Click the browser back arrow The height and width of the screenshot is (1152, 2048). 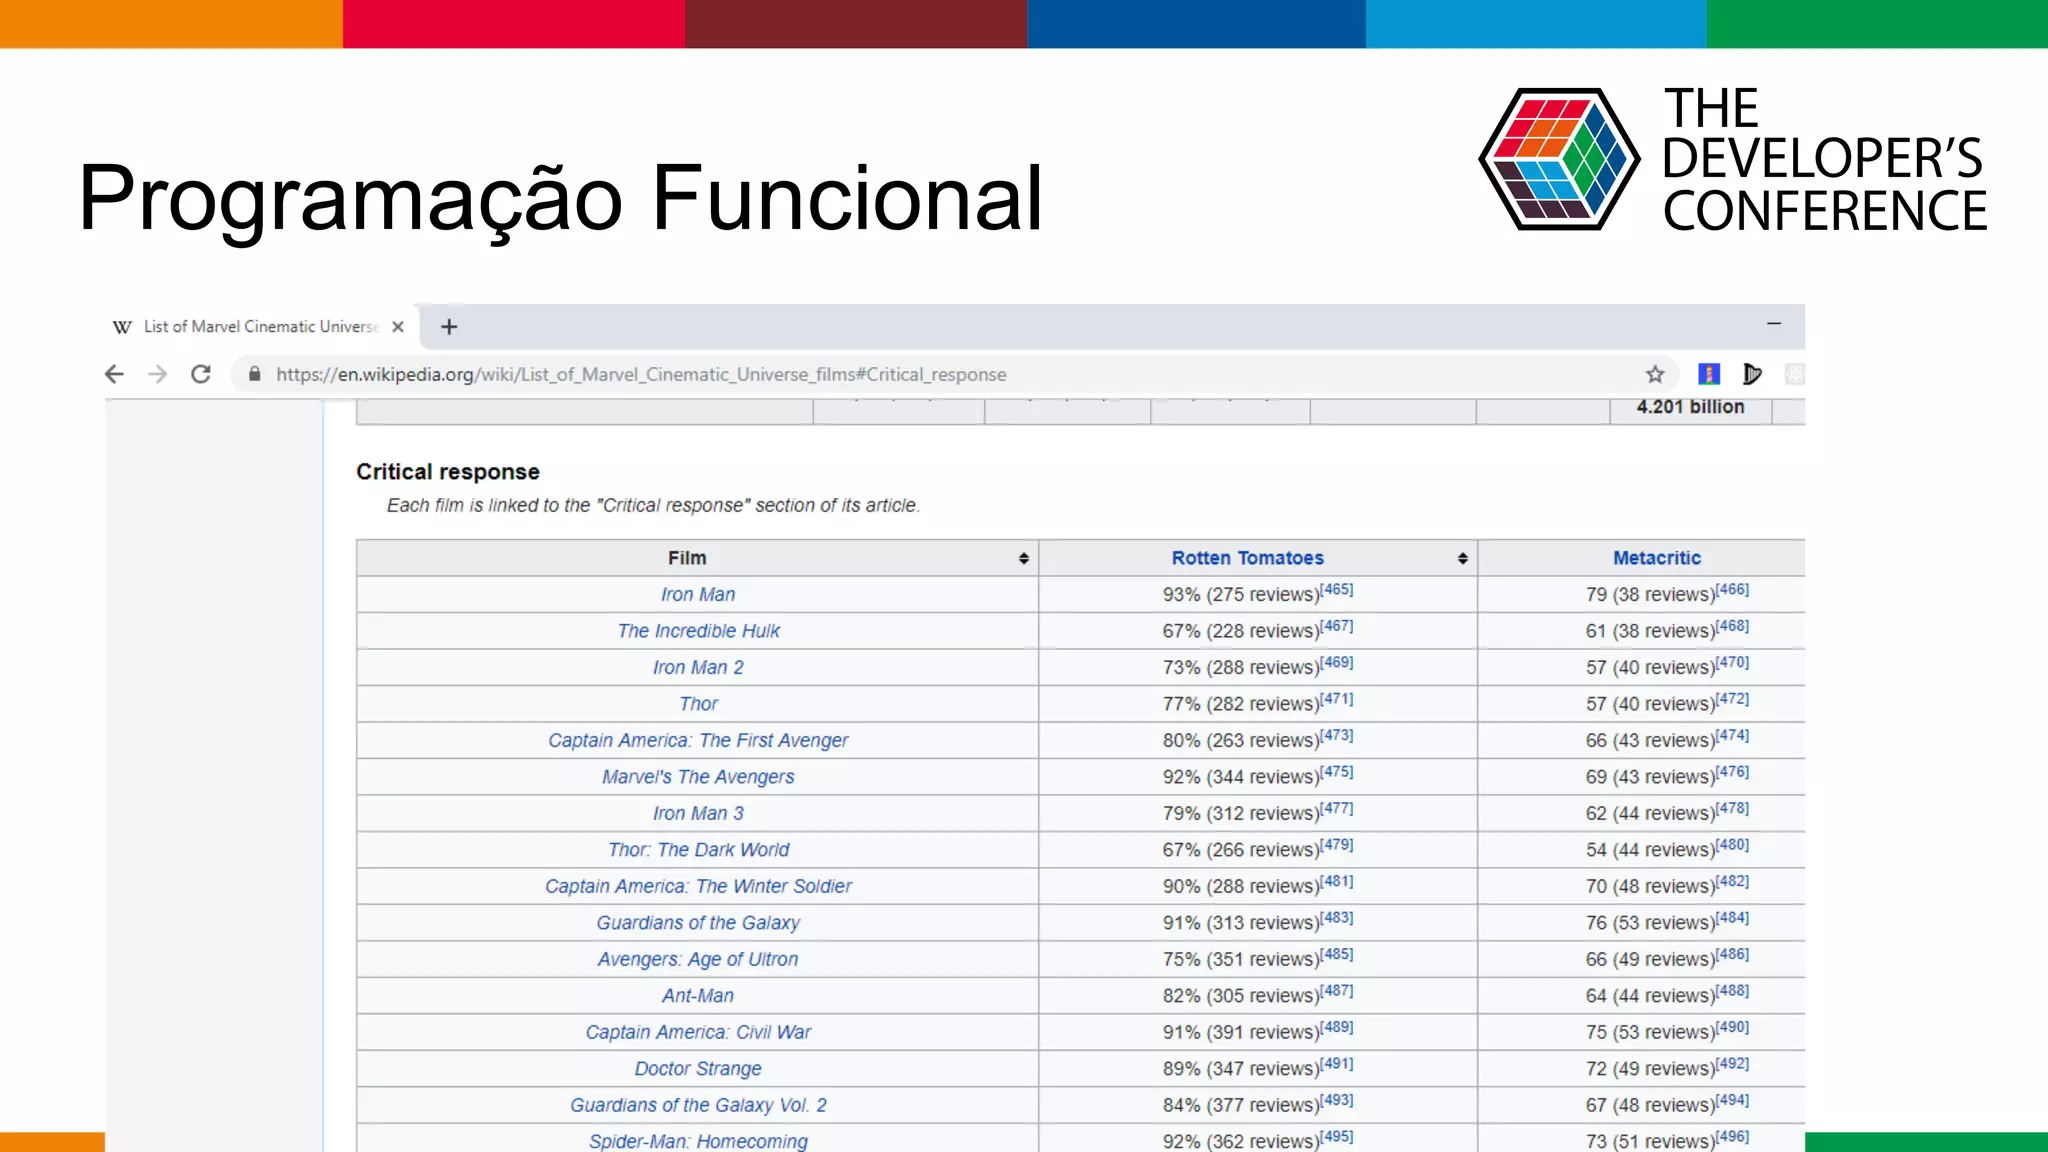coord(114,374)
